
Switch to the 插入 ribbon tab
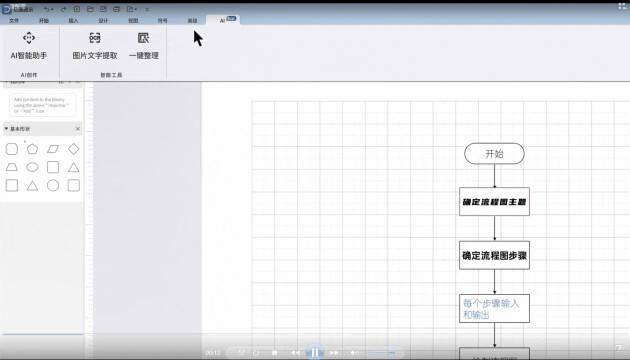pos(73,20)
